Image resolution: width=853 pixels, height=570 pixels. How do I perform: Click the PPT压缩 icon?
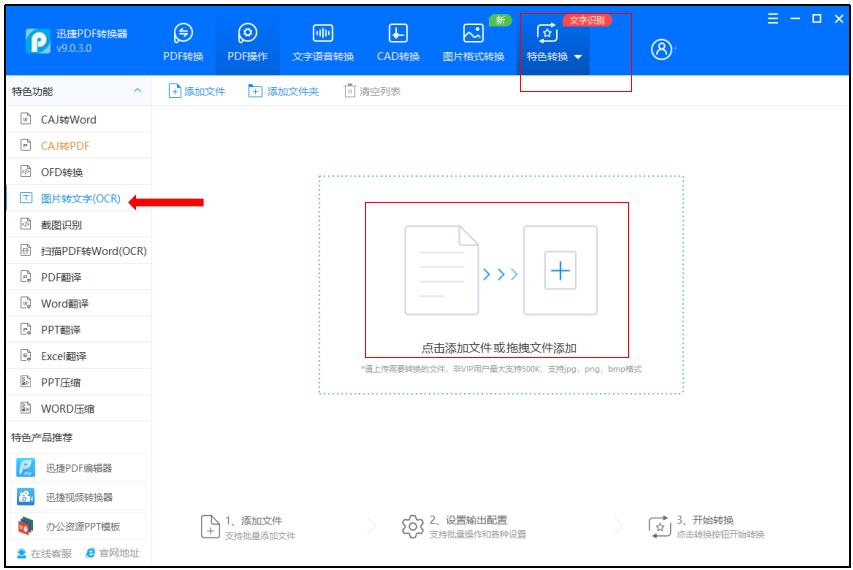pos(26,381)
